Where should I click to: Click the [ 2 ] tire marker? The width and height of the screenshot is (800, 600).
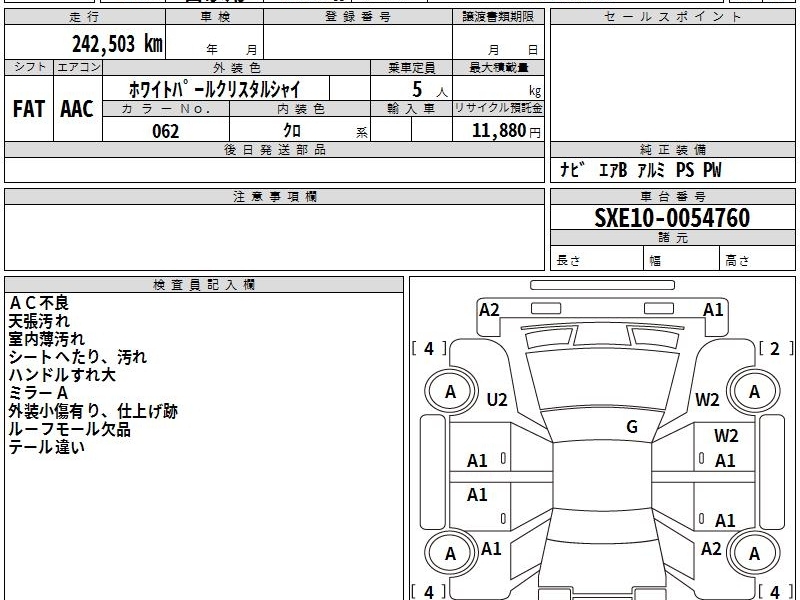(x=776, y=348)
